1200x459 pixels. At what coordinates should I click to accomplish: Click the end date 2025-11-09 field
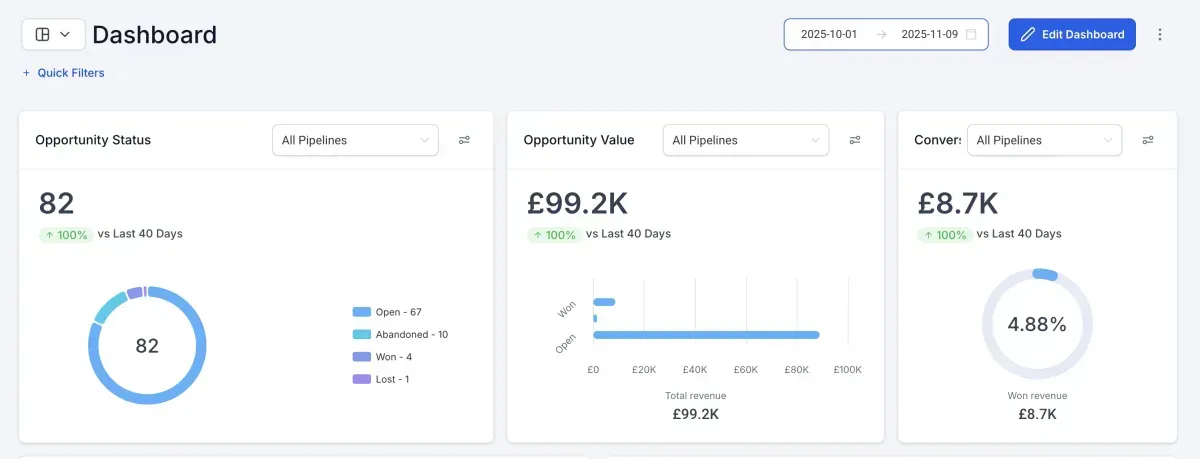pyautogui.click(x=929, y=34)
